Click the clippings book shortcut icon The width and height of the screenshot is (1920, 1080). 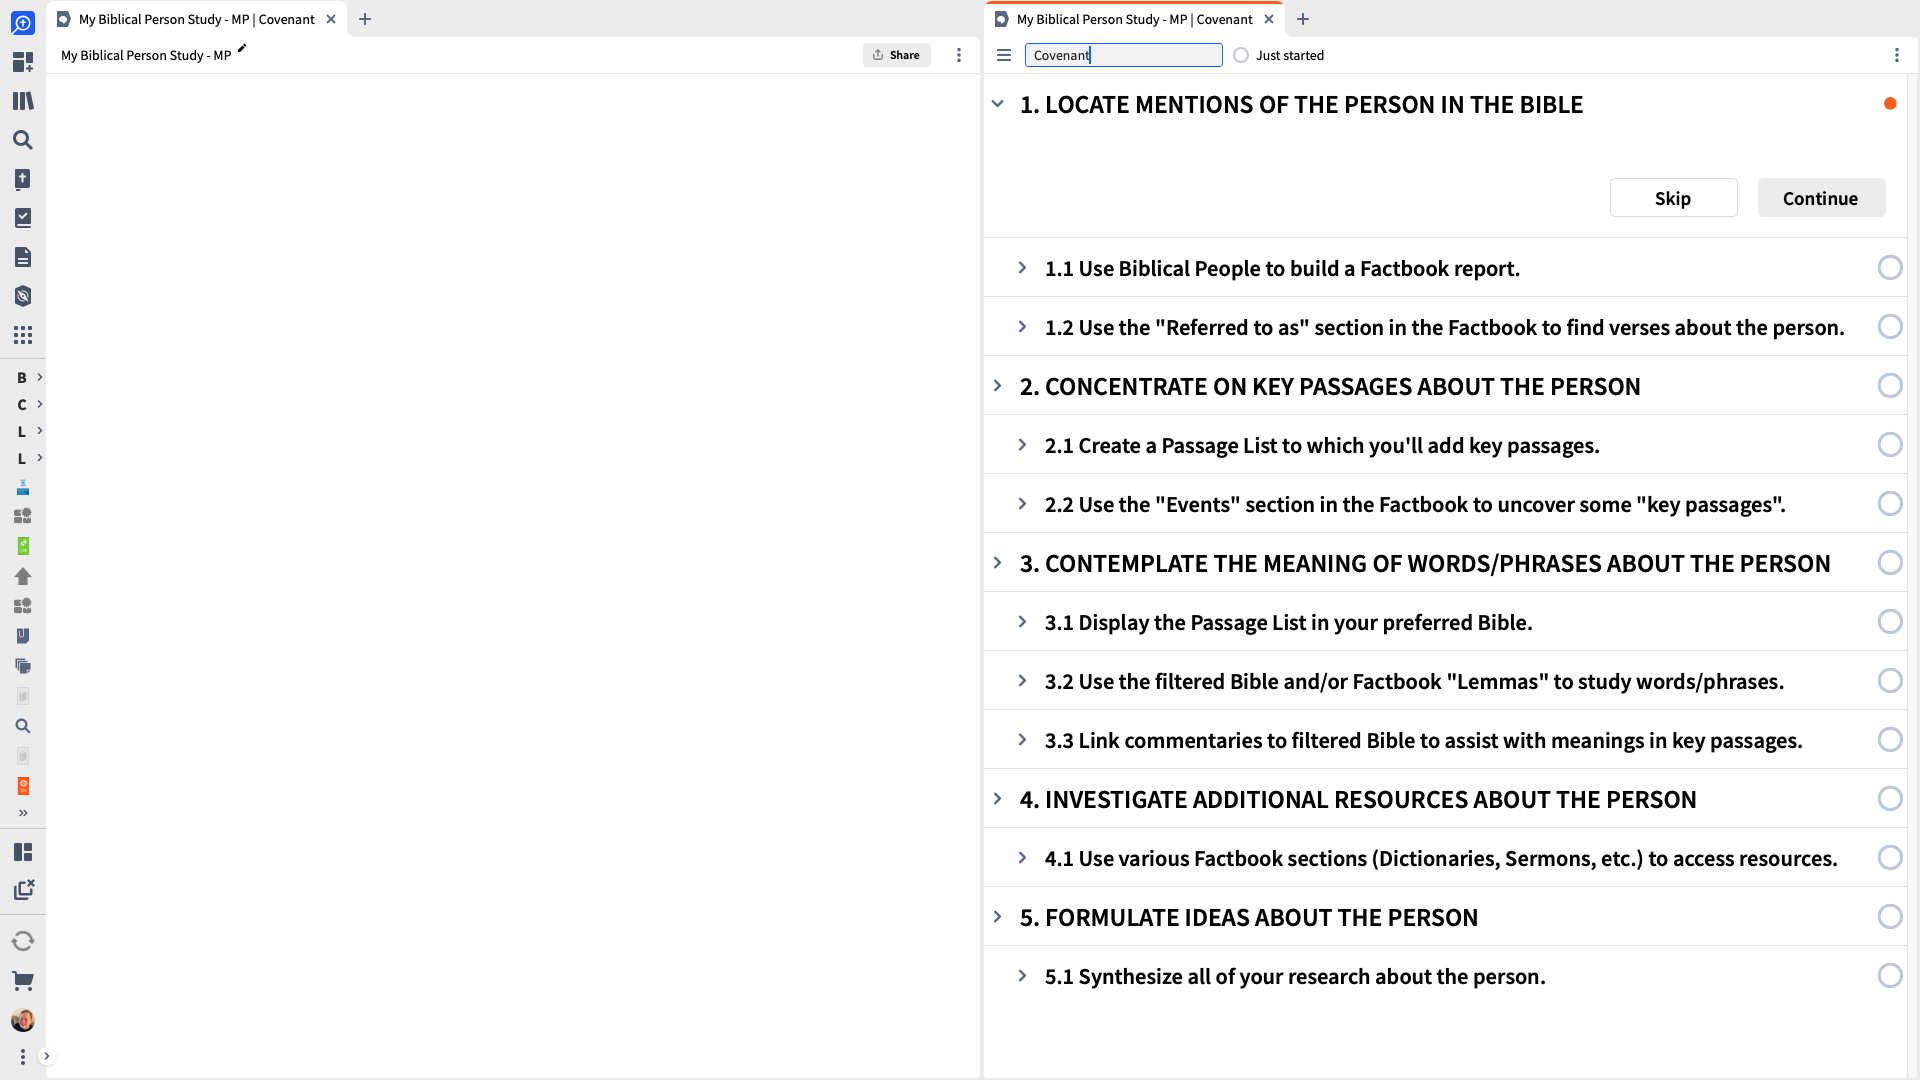click(22, 636)
